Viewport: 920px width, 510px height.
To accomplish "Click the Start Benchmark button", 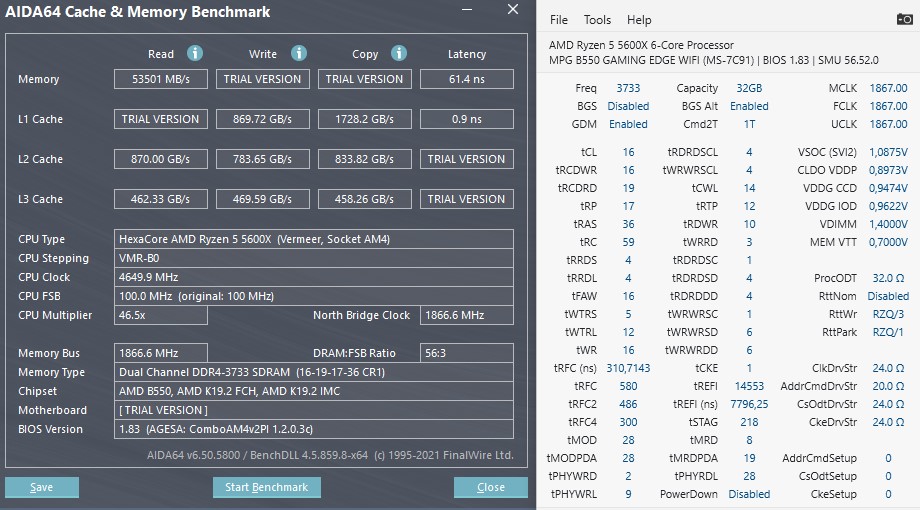I will coord(266,487).
